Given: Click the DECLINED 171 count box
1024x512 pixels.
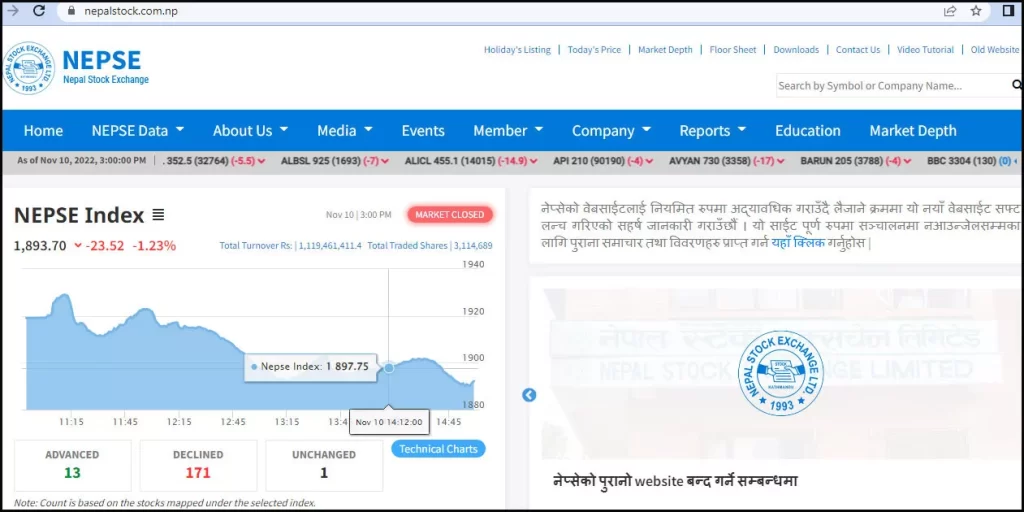Looking at the screenshot, I should pos(198,465).
